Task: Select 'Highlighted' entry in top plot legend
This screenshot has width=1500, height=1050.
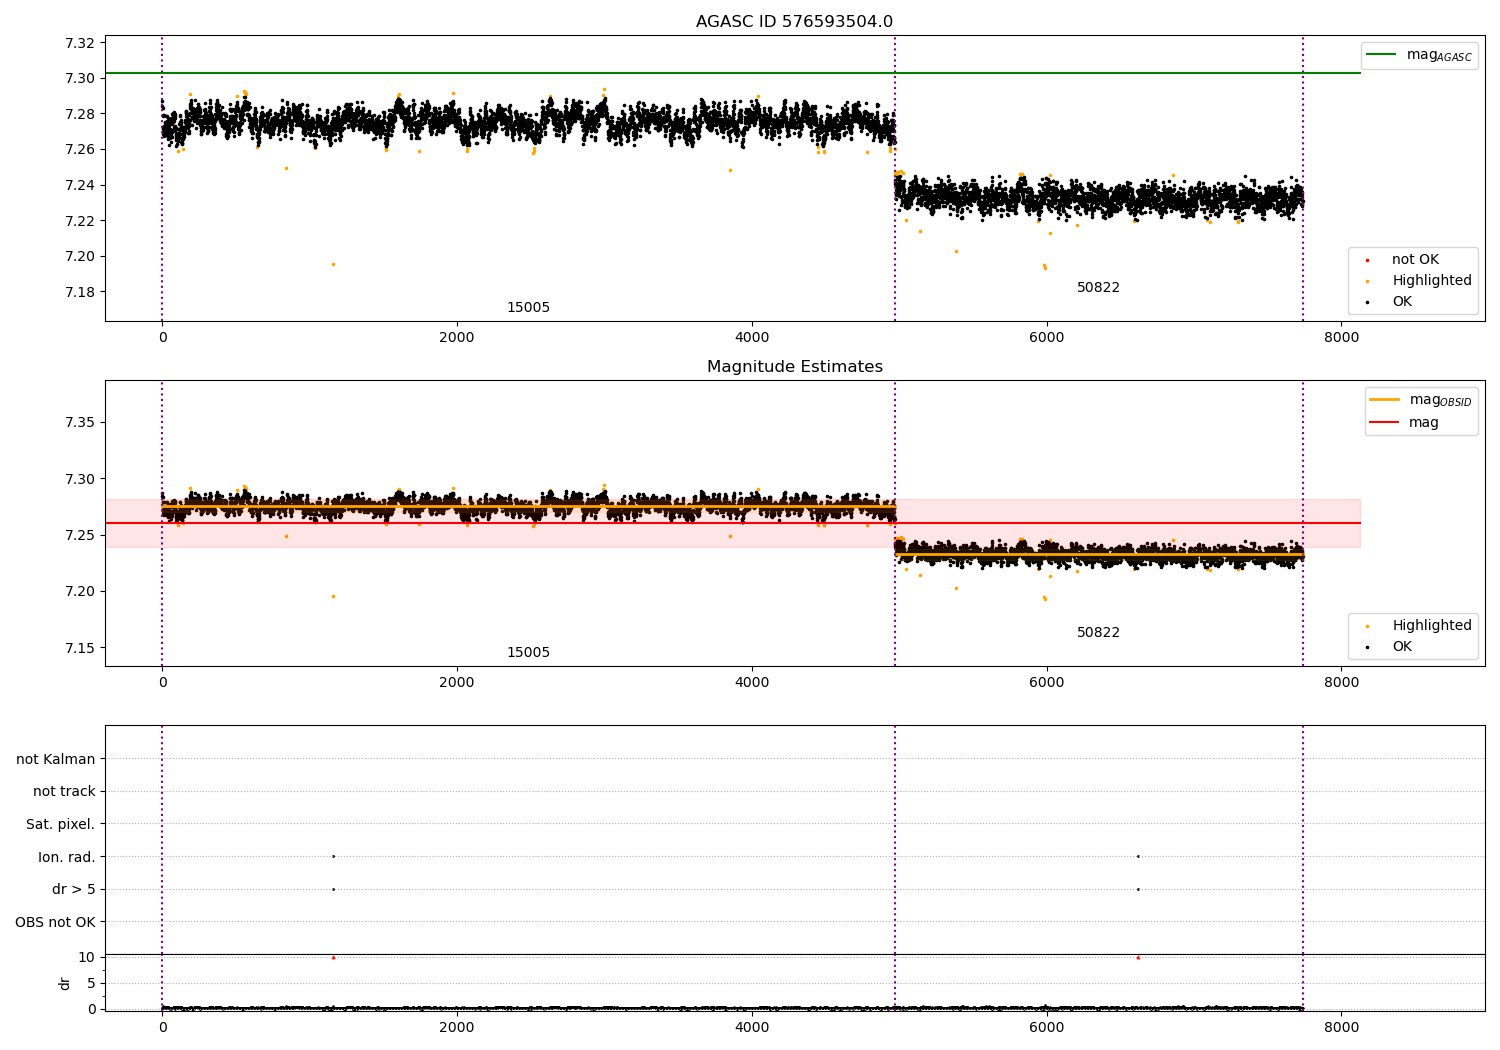Action: (x=1432, y=281)
